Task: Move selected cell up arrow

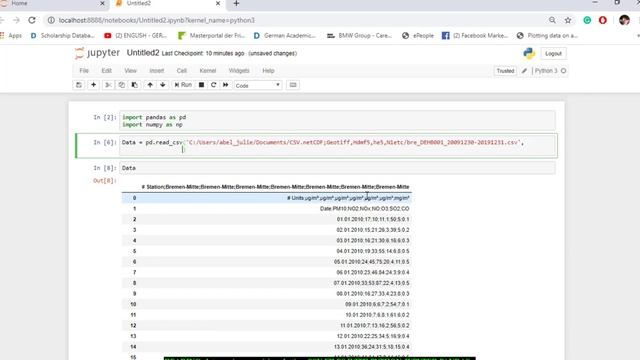Action: coord(150,85)
